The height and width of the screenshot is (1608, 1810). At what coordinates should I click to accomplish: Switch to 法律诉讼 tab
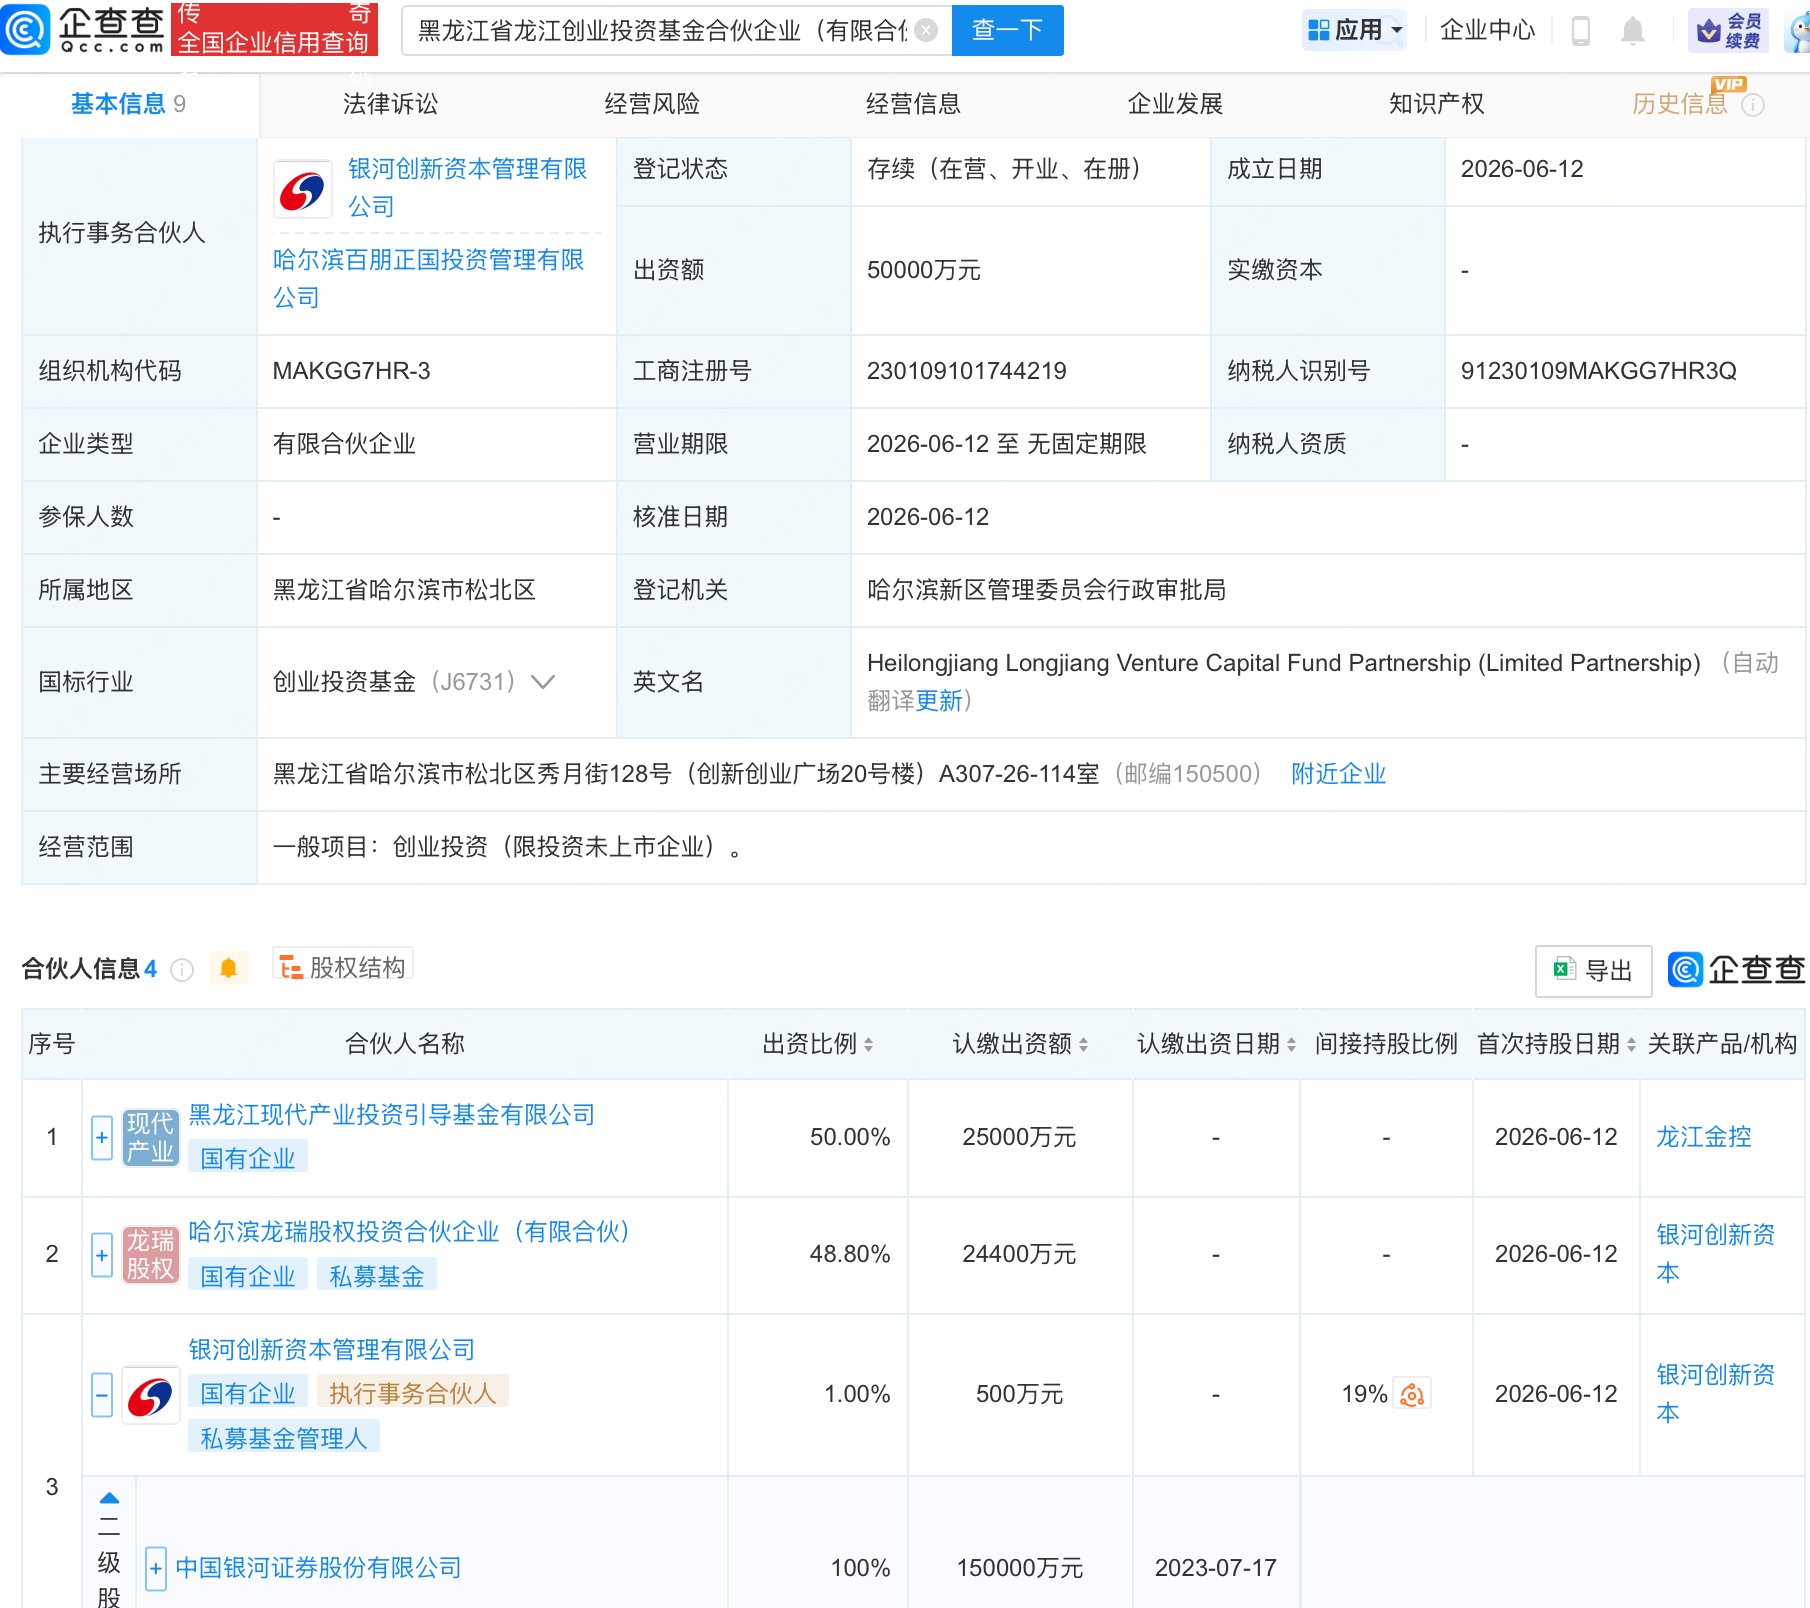point(391,104)
